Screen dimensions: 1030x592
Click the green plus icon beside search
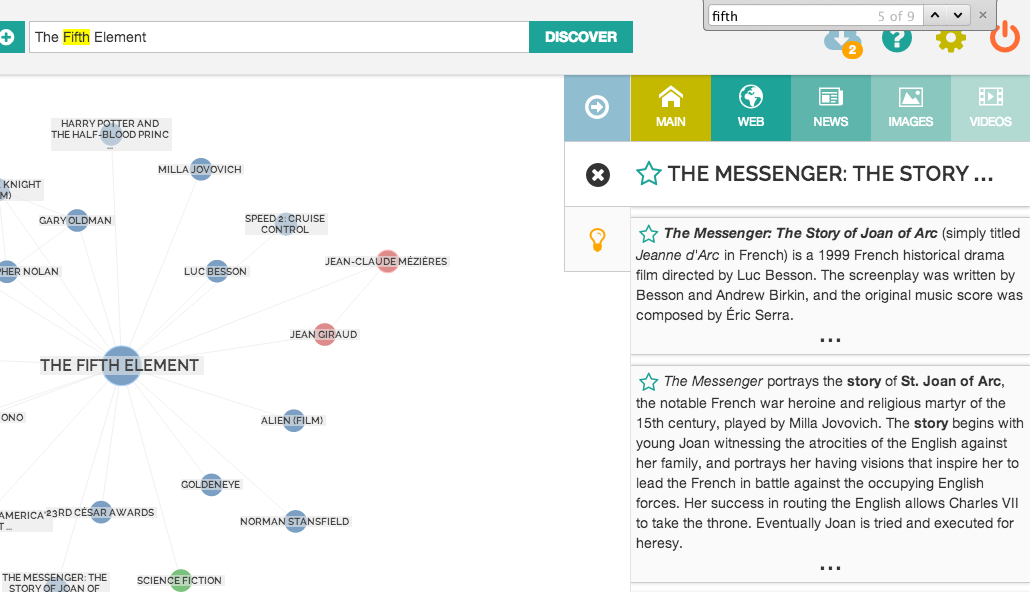pos(8,37)
